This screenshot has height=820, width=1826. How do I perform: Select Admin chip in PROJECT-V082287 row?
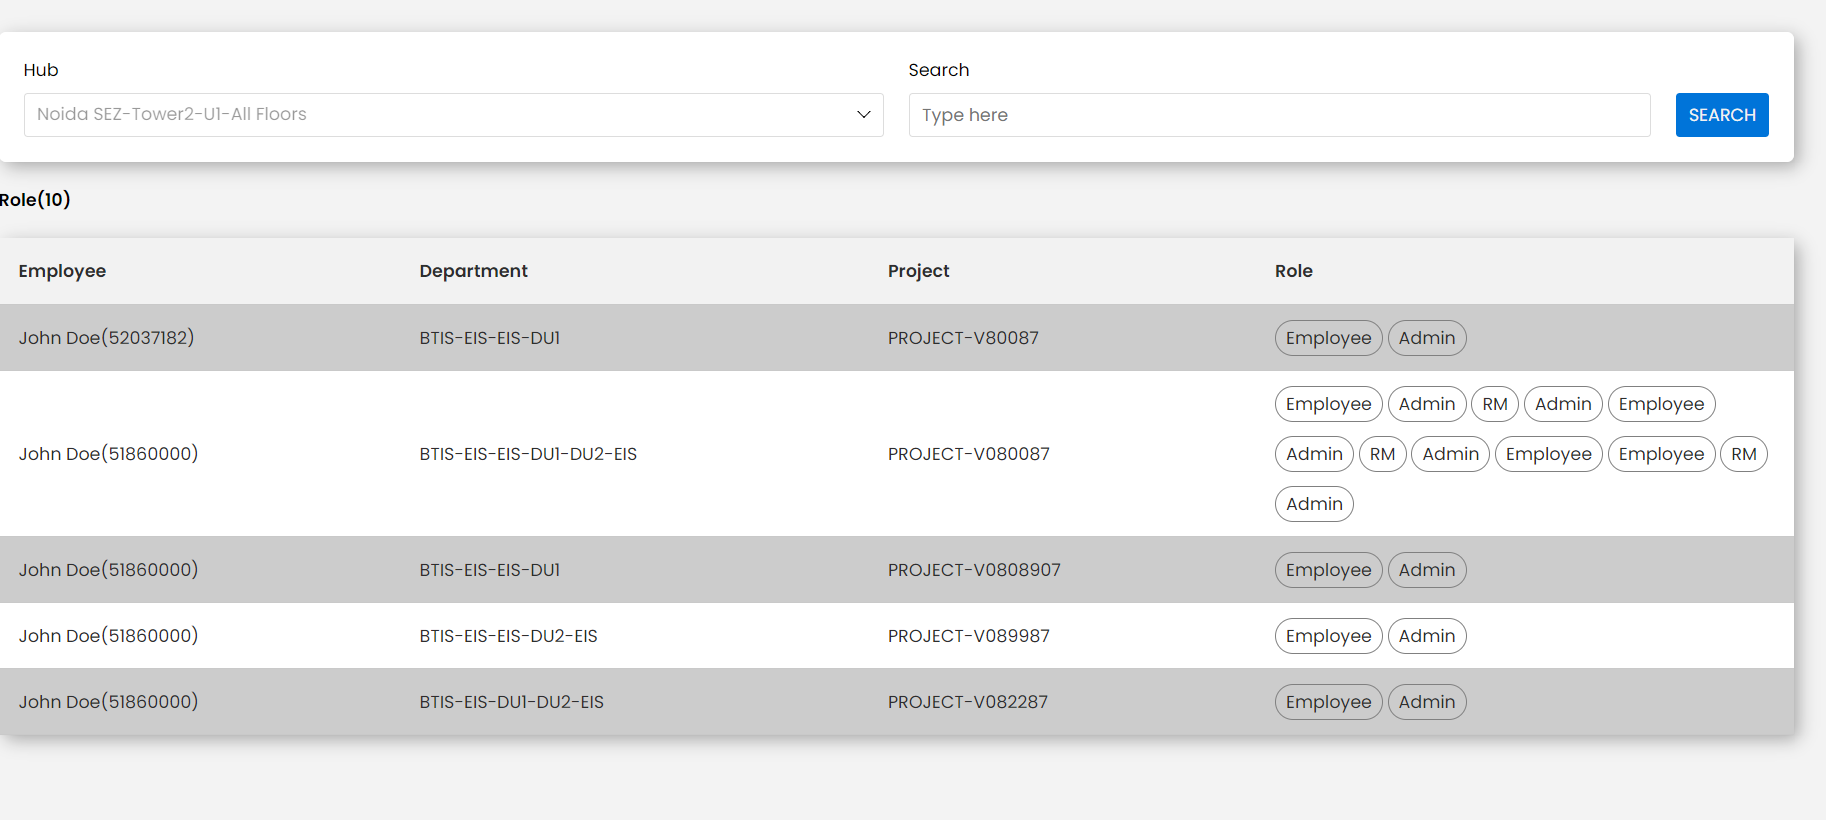[1426, 702]
